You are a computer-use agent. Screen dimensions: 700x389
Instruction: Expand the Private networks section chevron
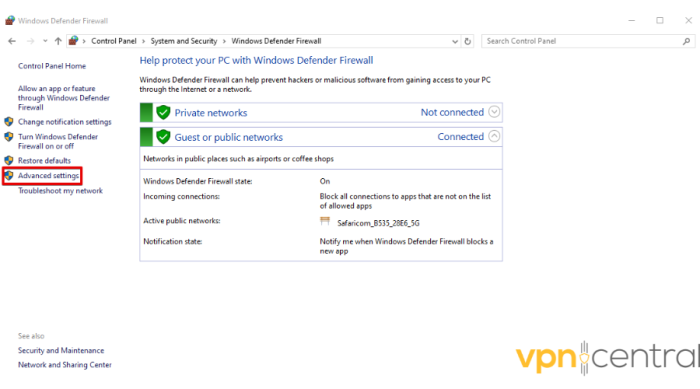coord(494,112)
